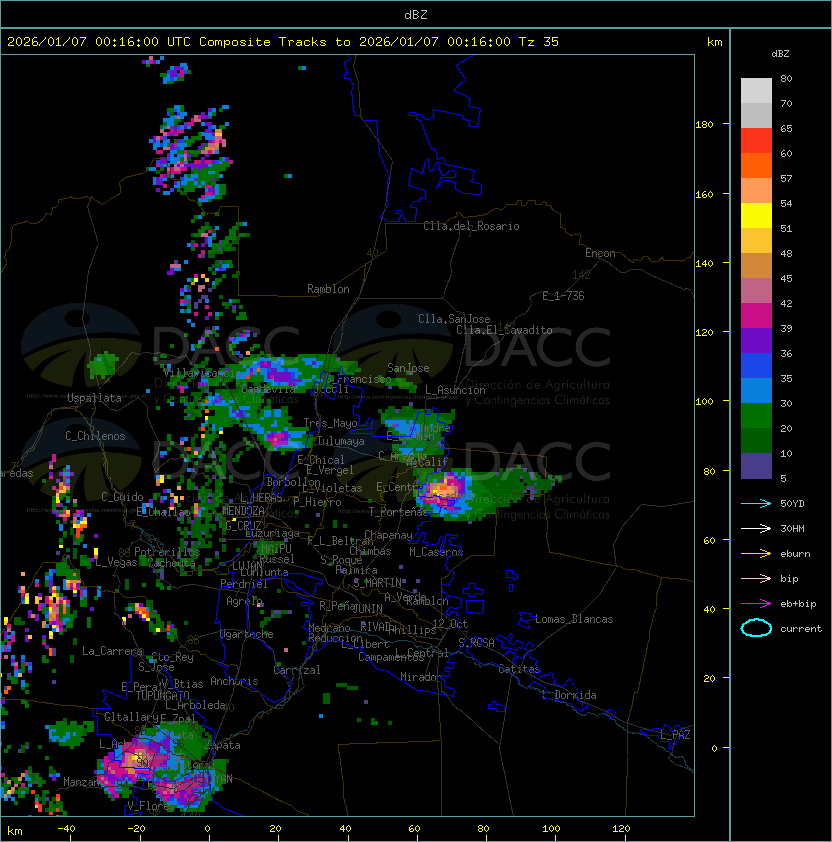832x842 pixels.
Task: Click the 'eburn' legend label
Action: click(795, 554)
